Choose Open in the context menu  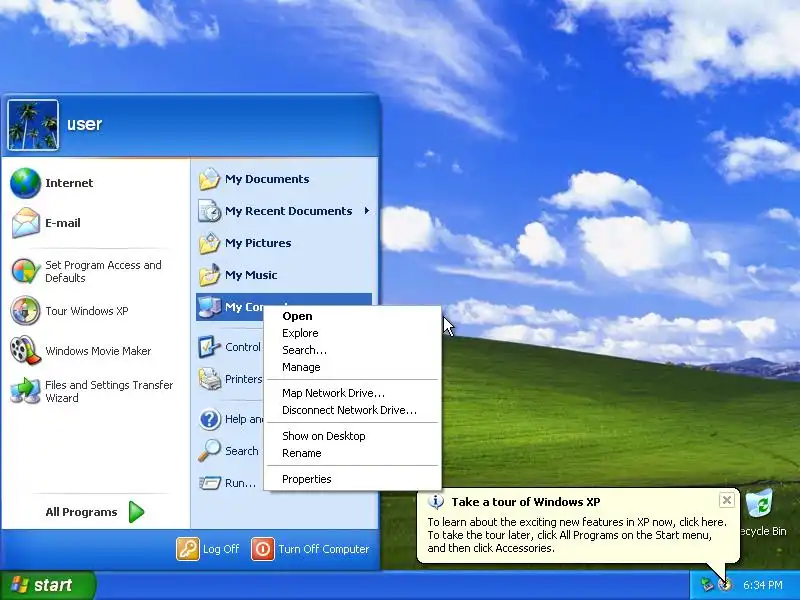coord(353,316)
